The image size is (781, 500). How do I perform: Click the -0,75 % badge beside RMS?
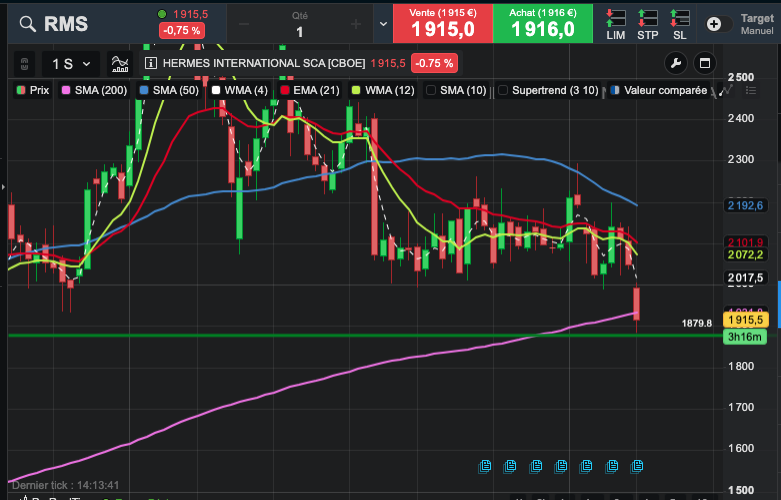182,30
